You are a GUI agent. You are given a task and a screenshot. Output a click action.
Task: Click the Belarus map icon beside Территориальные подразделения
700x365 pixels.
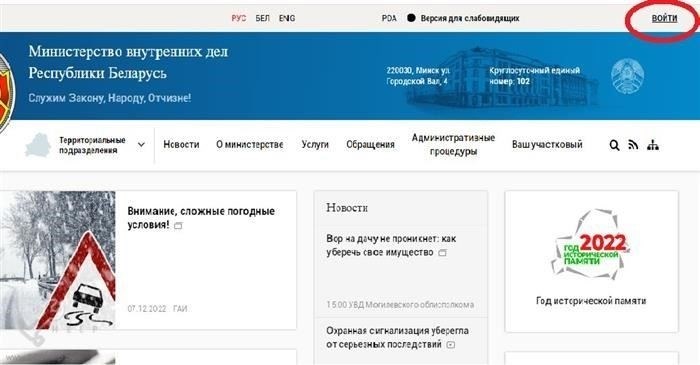tap(38, 145)
